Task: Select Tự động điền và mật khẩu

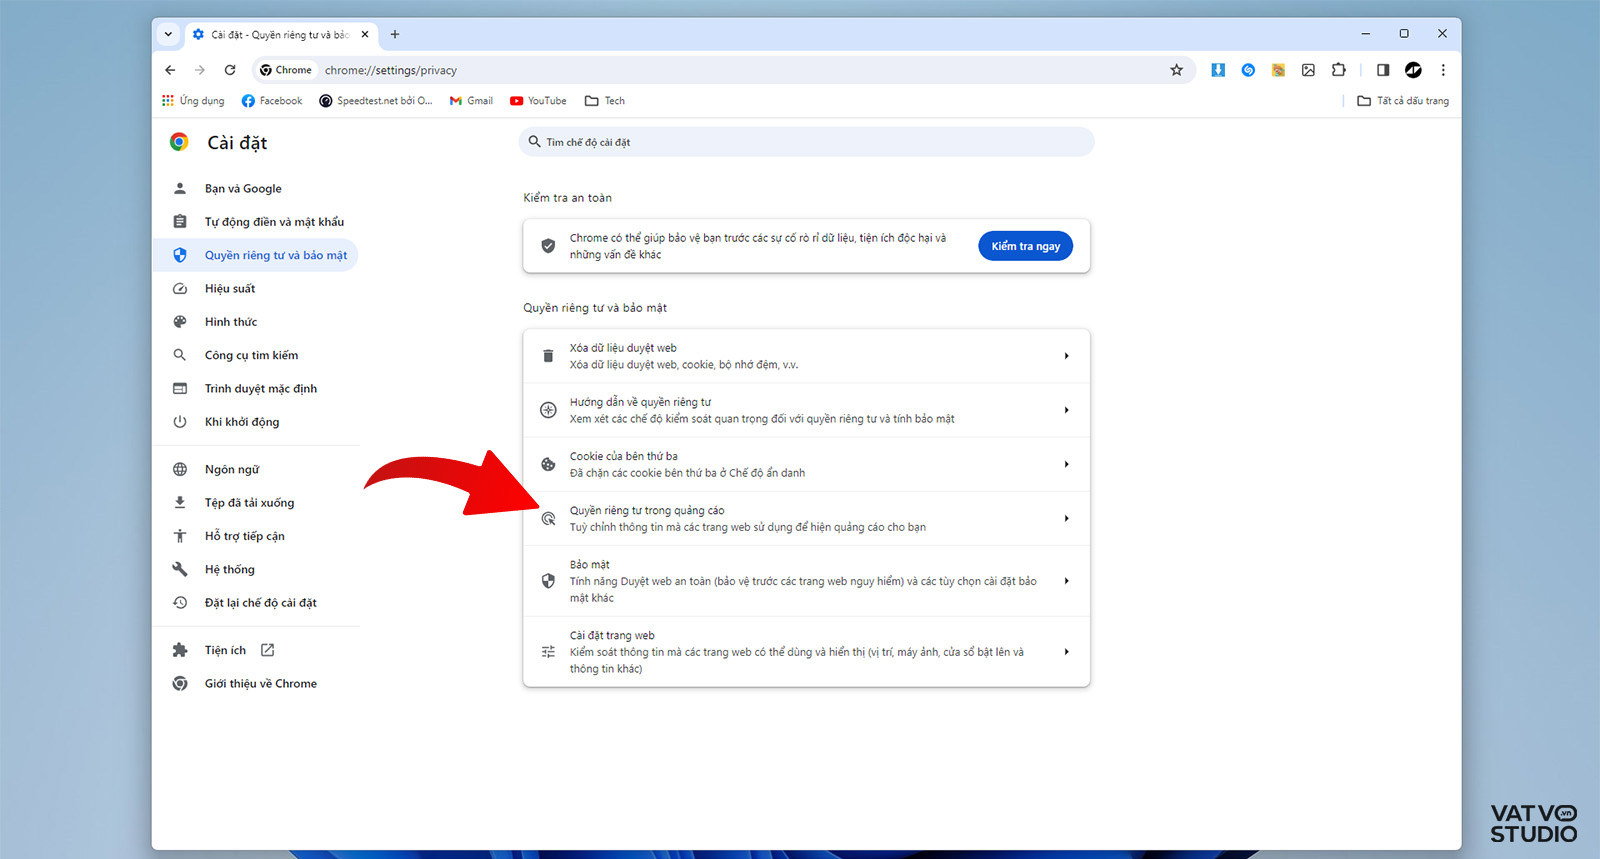Action: pyautogui.click(x=256, y=222)
